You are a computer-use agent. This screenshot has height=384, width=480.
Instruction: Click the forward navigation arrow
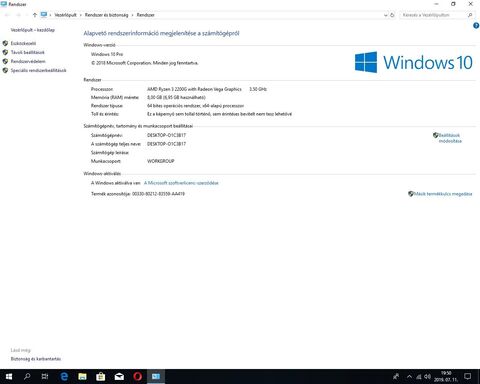(19, 15)
